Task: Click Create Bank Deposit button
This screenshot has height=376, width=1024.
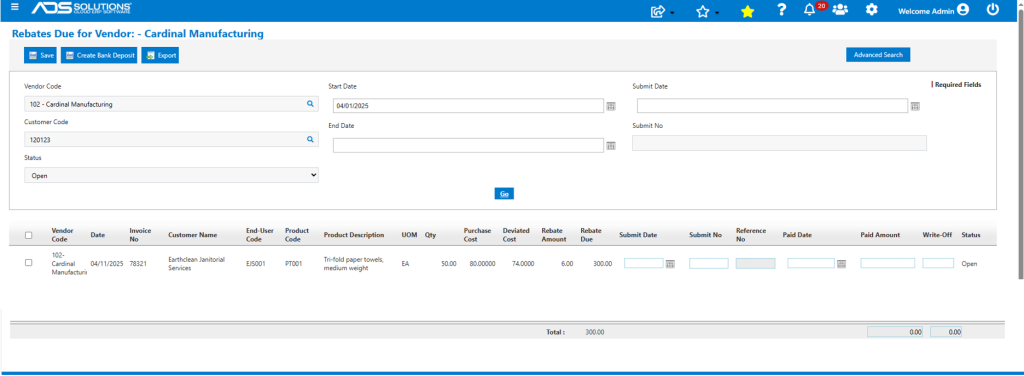Action: tap(99, 55)
